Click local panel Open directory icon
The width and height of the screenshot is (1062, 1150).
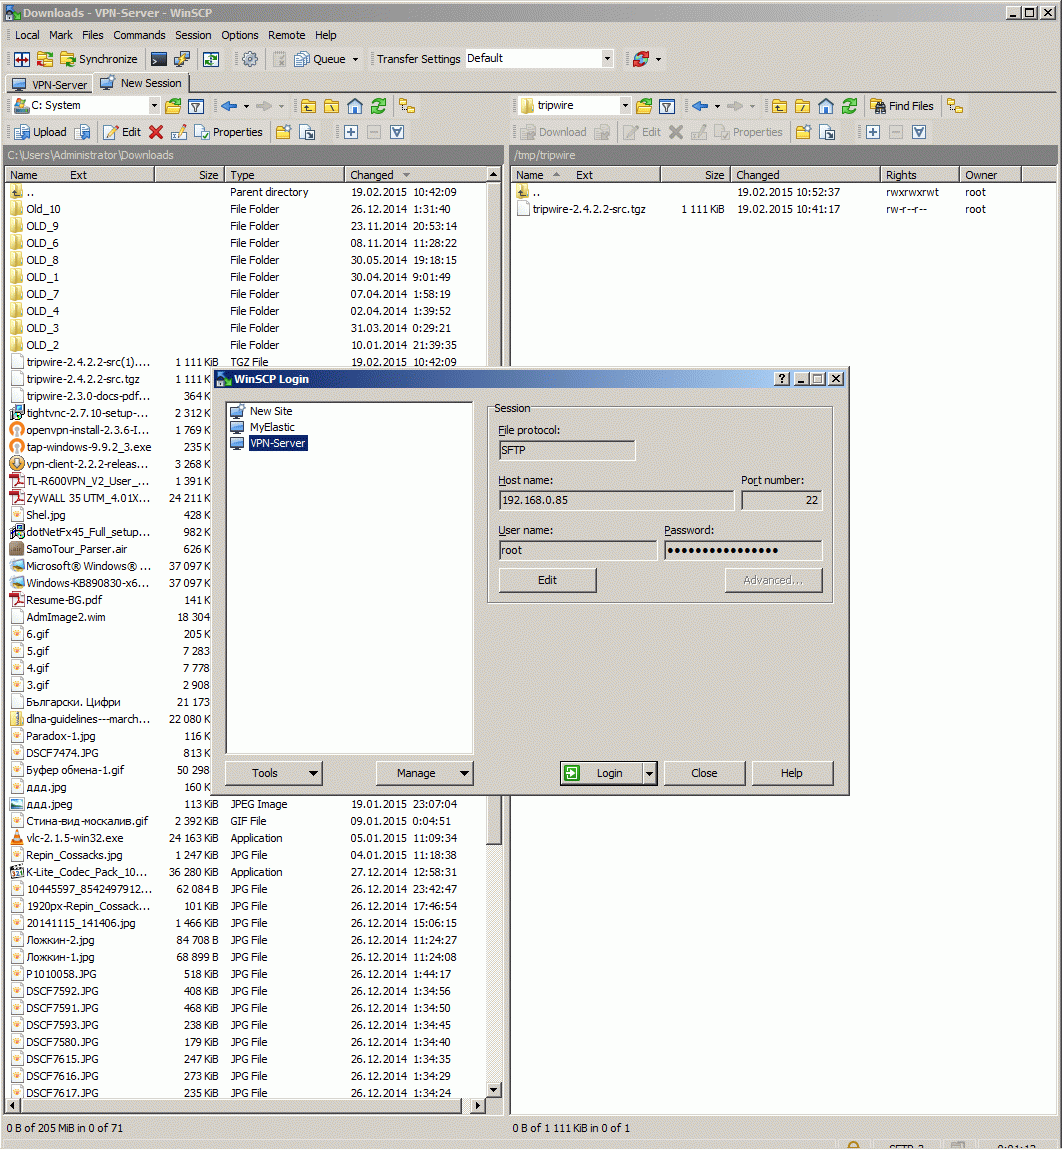[x=173, y=106]
